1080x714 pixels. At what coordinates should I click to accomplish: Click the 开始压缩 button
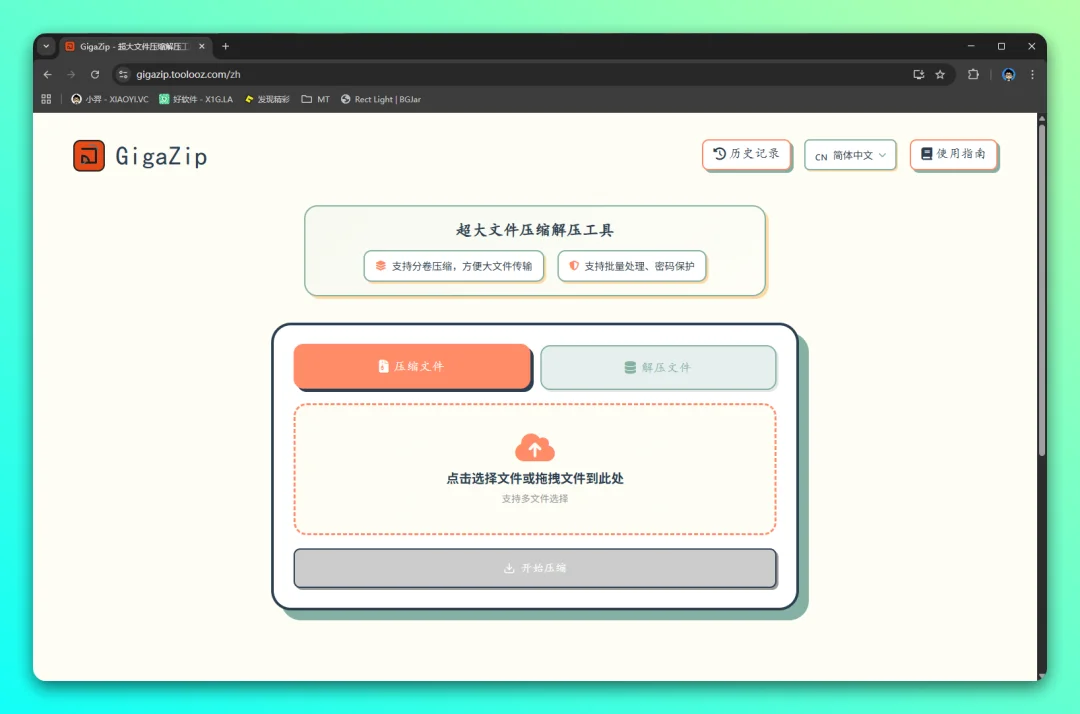(x=535, y=568)
